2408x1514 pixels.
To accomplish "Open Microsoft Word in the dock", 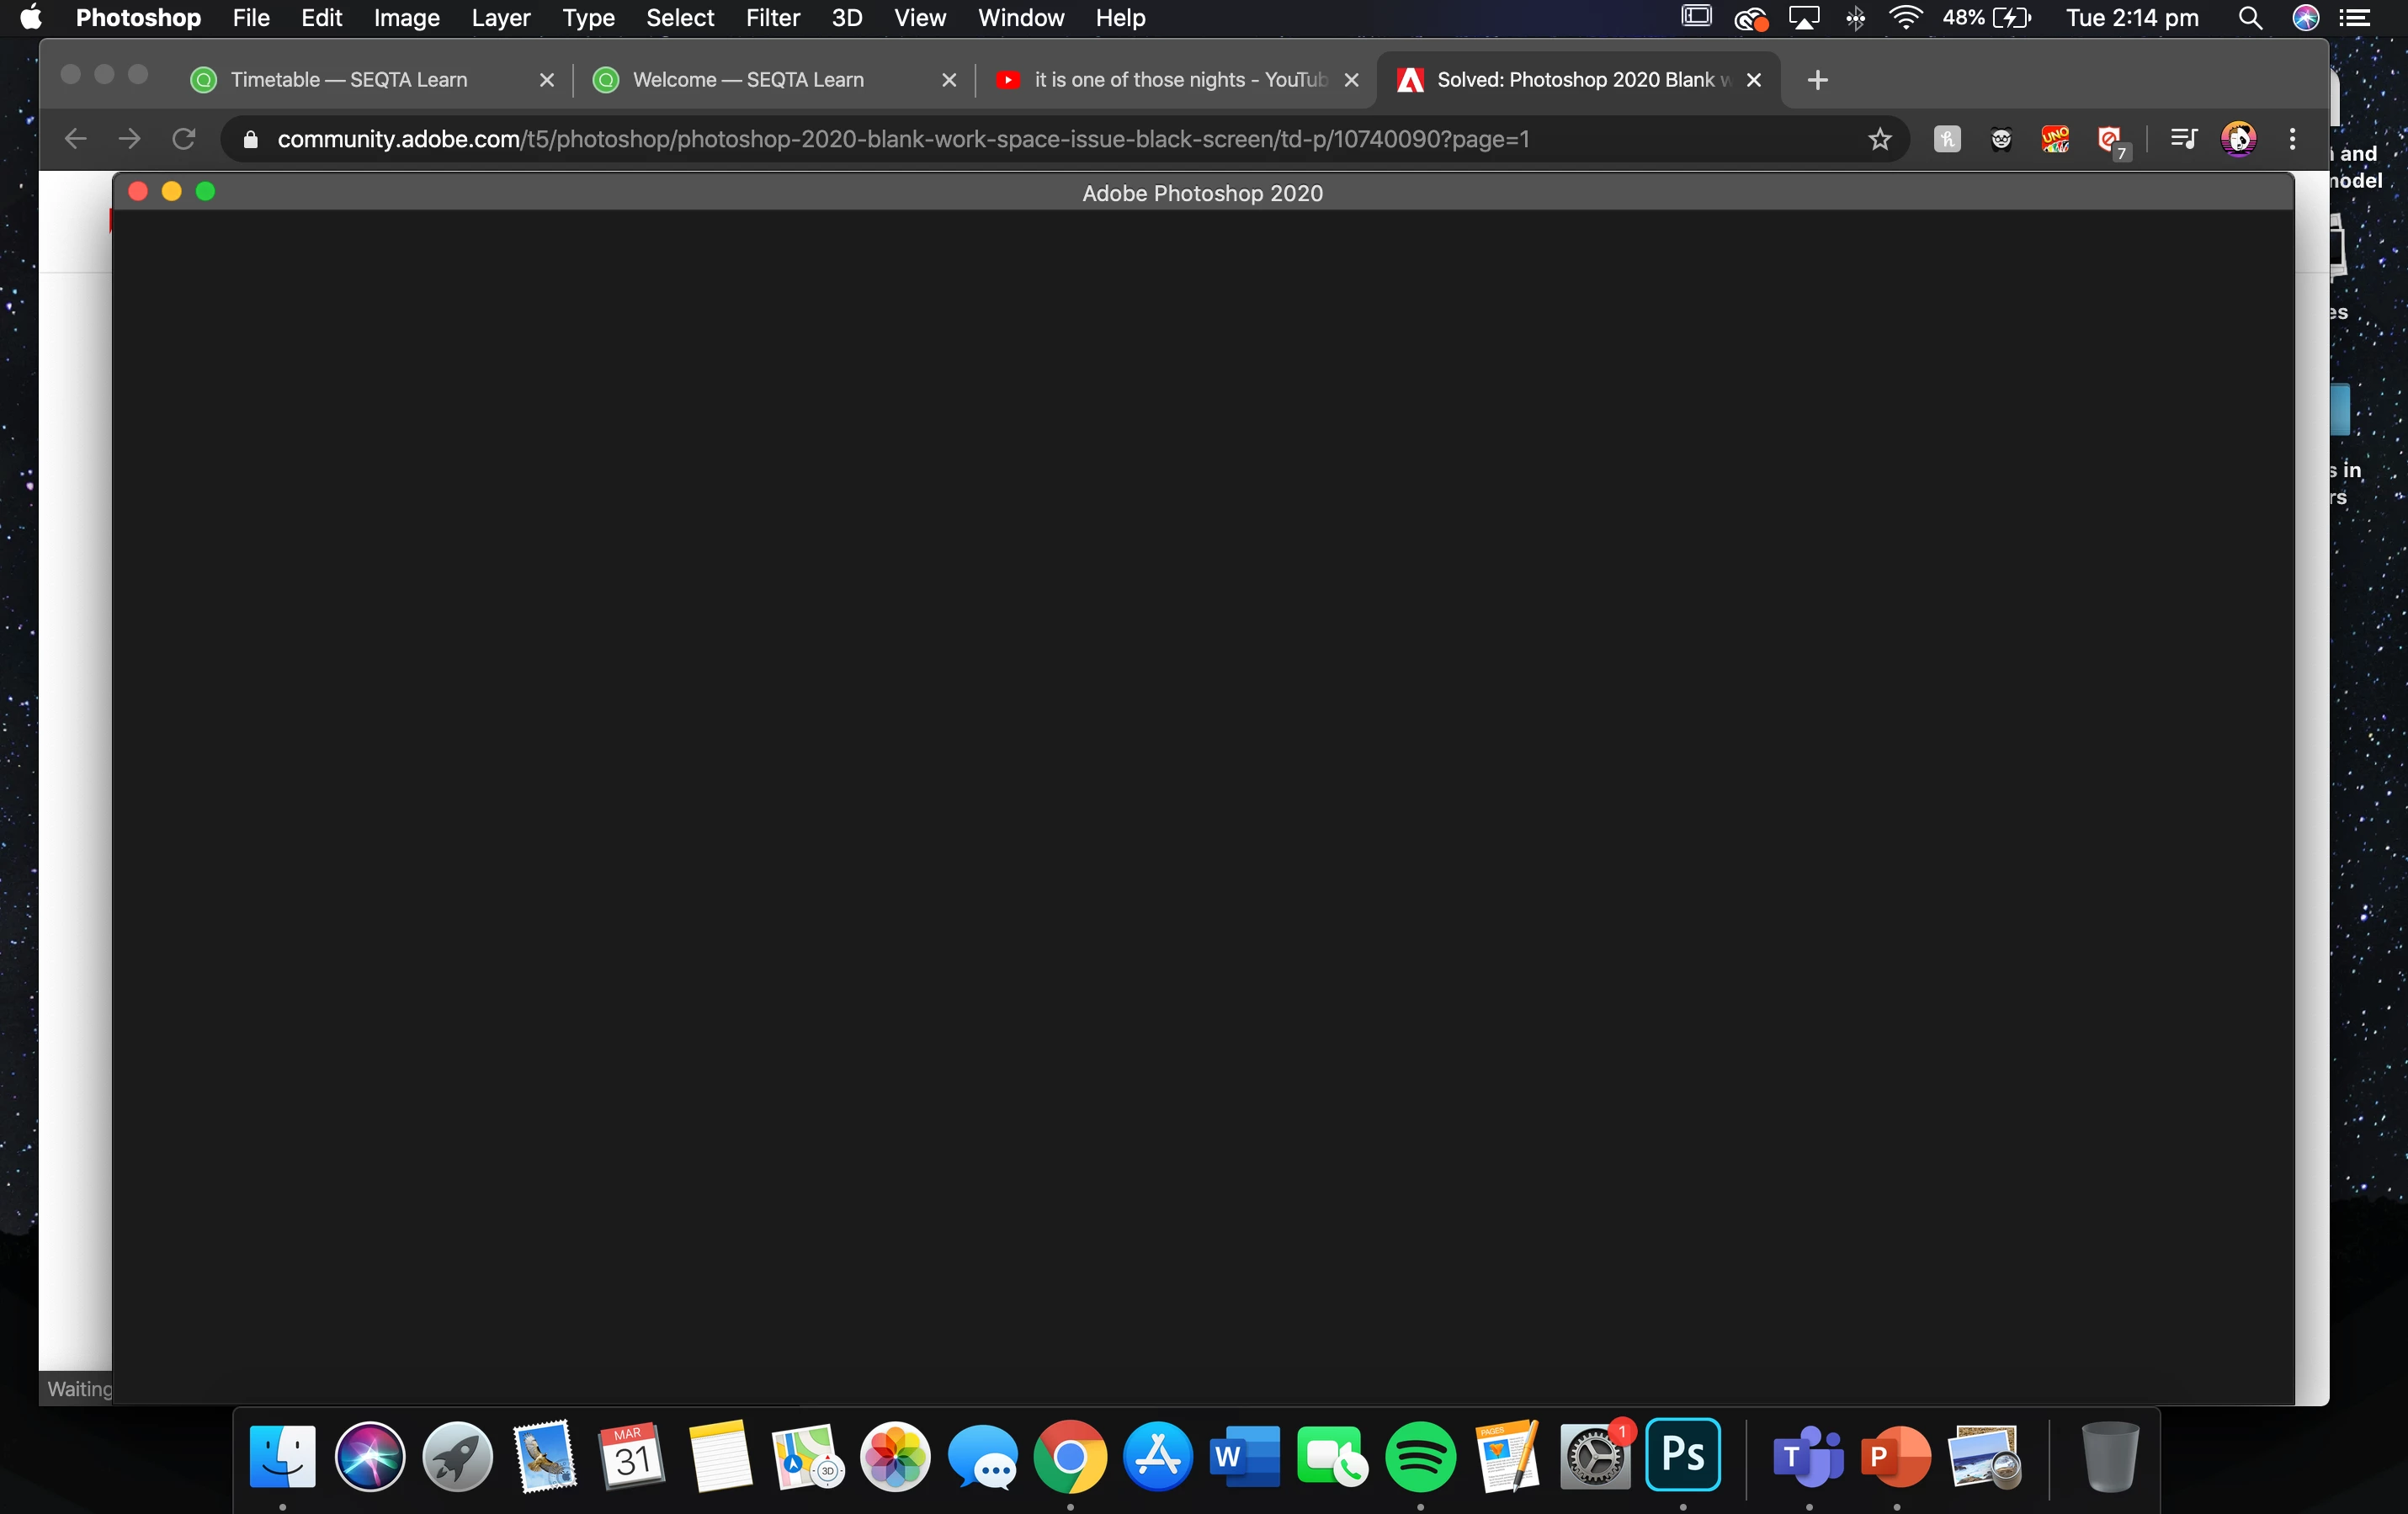I will point(1244,1457).
